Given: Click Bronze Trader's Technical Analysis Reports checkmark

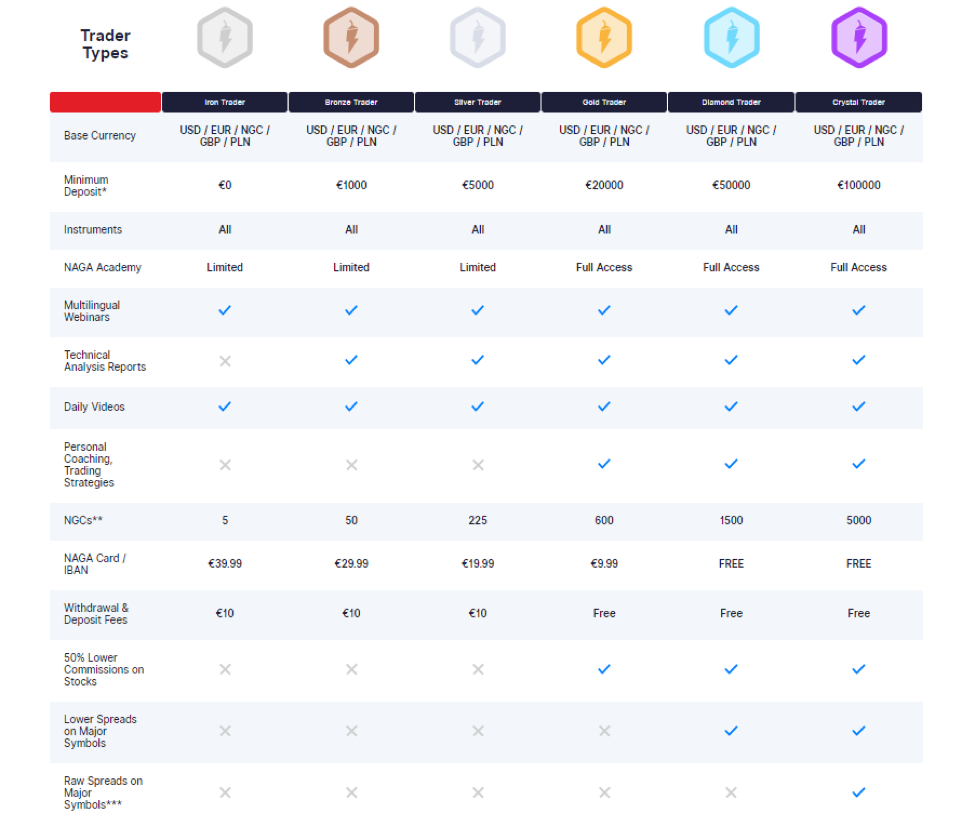Looking at the screenshot, I should (351, 360).
